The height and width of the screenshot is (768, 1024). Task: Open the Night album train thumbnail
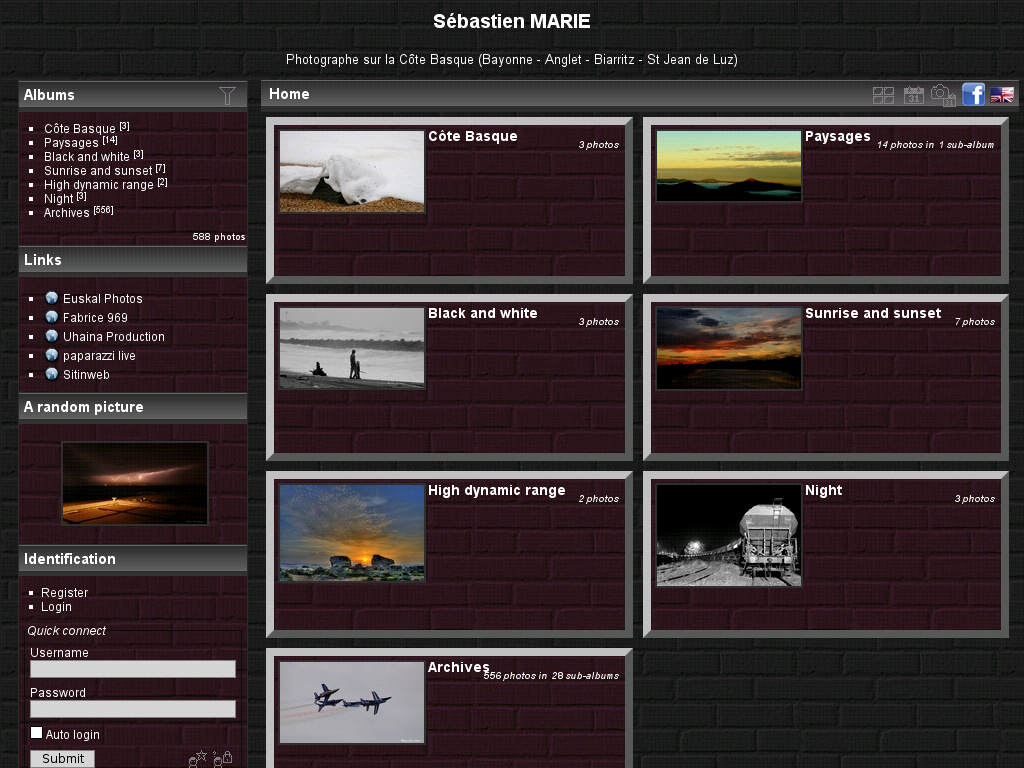[729, 535]
